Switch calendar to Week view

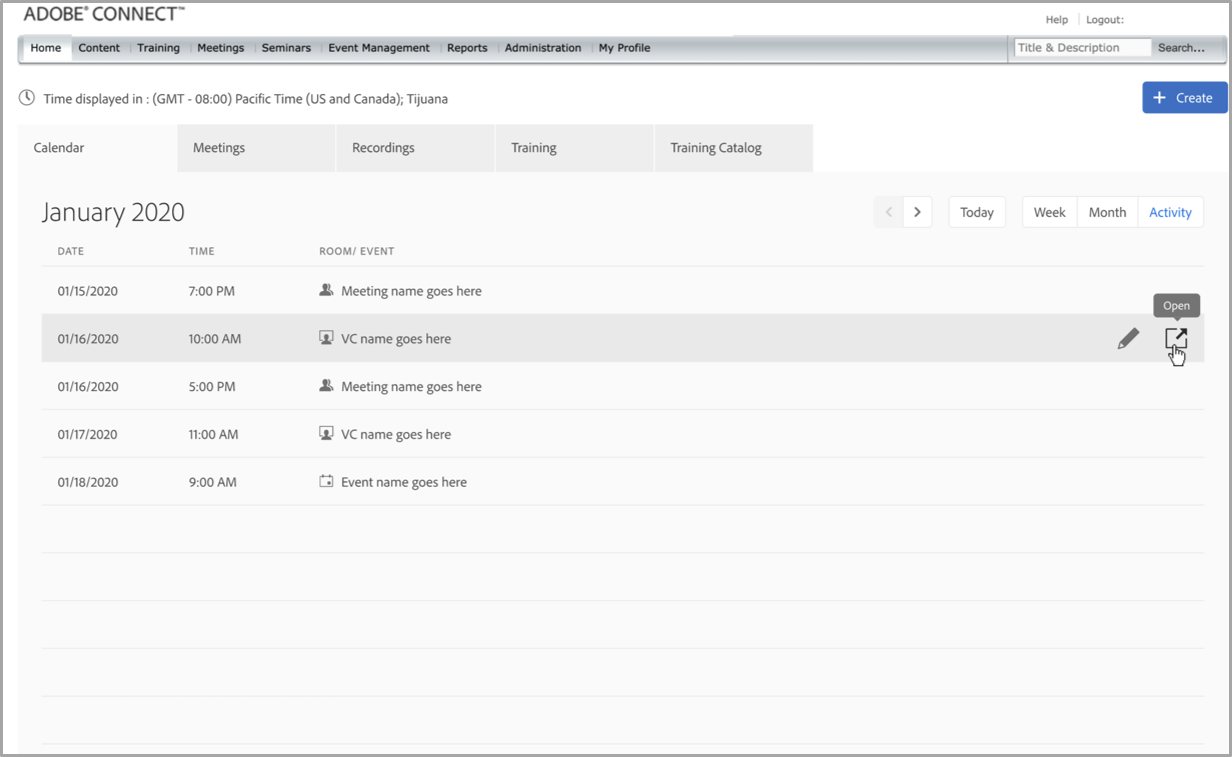[1049, 212]
